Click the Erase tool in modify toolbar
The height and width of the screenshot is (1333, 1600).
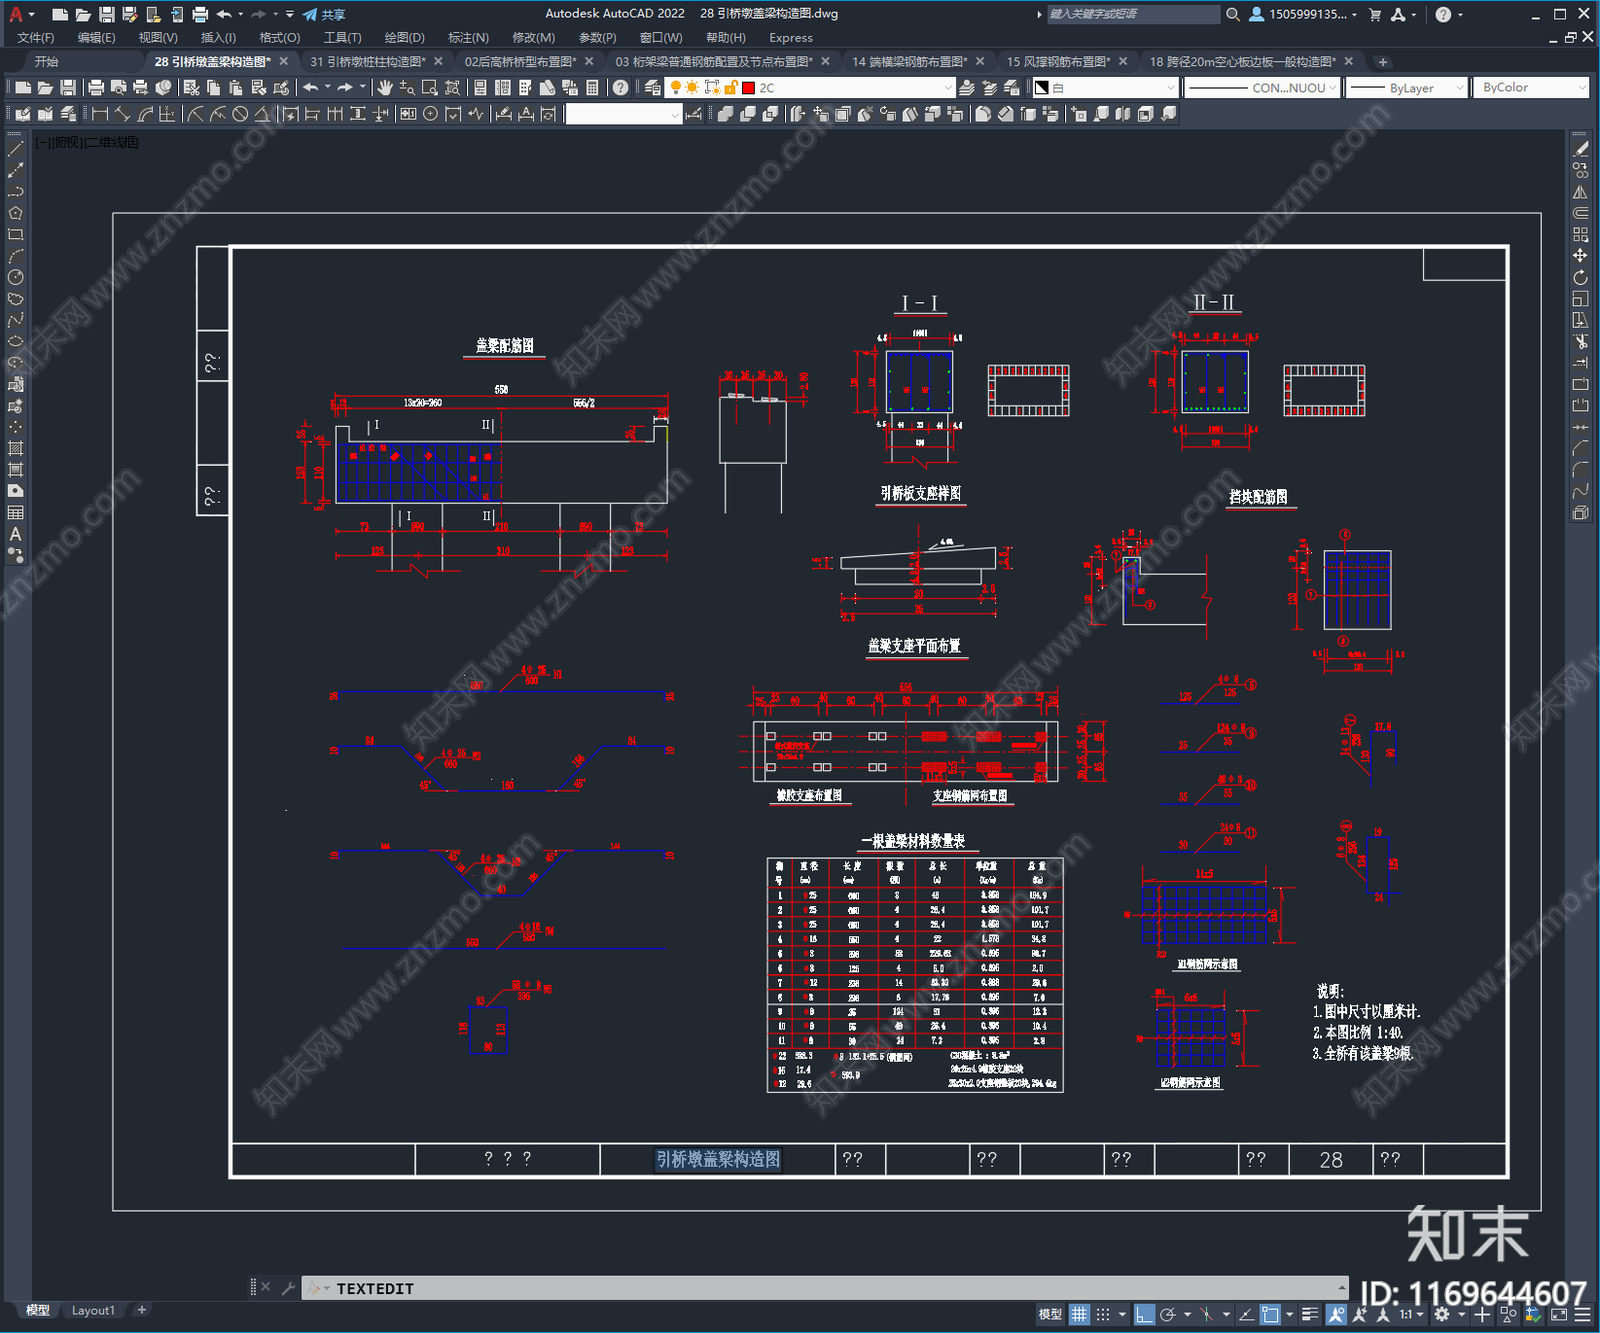tap(1580, 149)
